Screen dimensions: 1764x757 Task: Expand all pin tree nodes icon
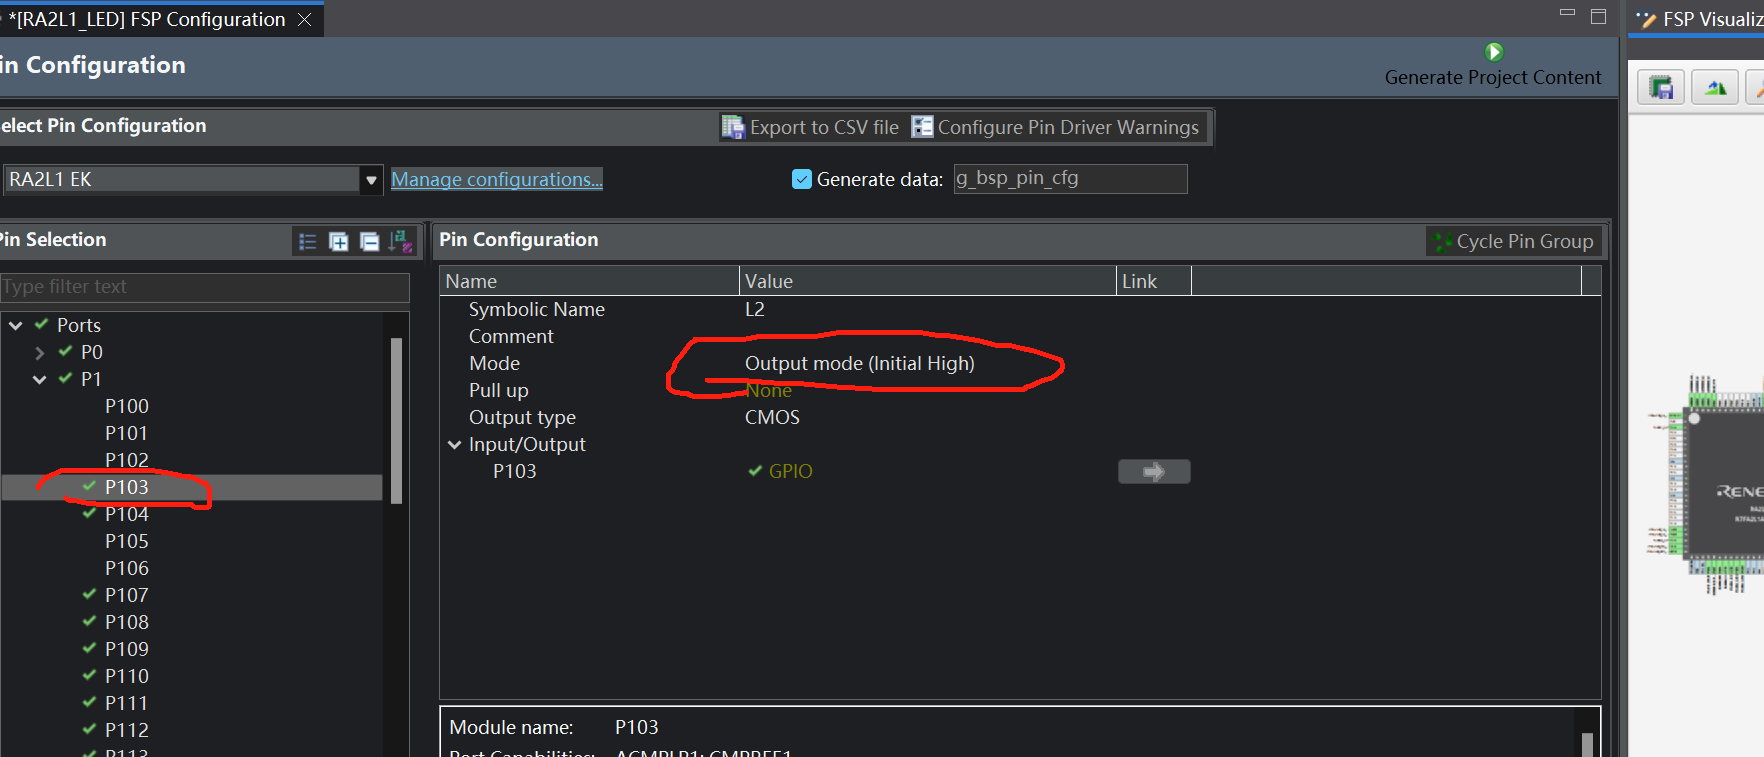[339, 242]
